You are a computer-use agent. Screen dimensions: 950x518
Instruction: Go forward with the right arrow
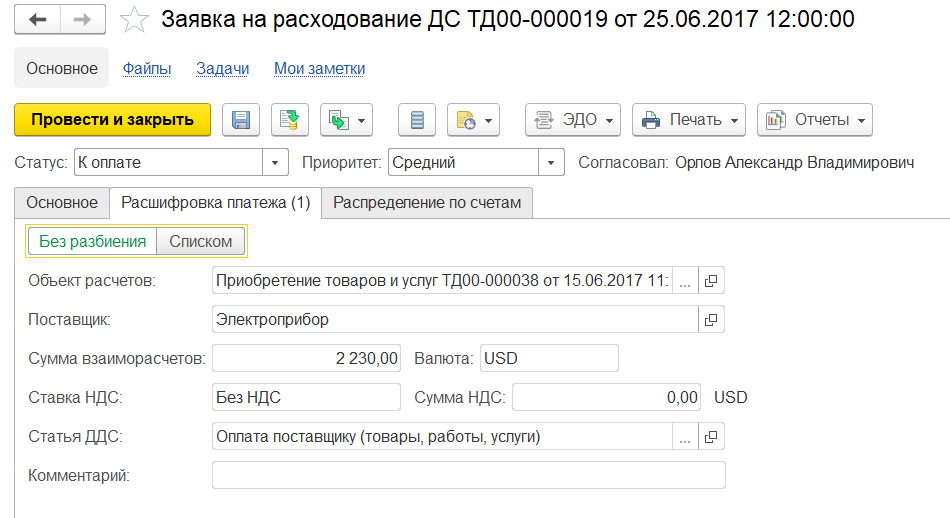point(82,19)
